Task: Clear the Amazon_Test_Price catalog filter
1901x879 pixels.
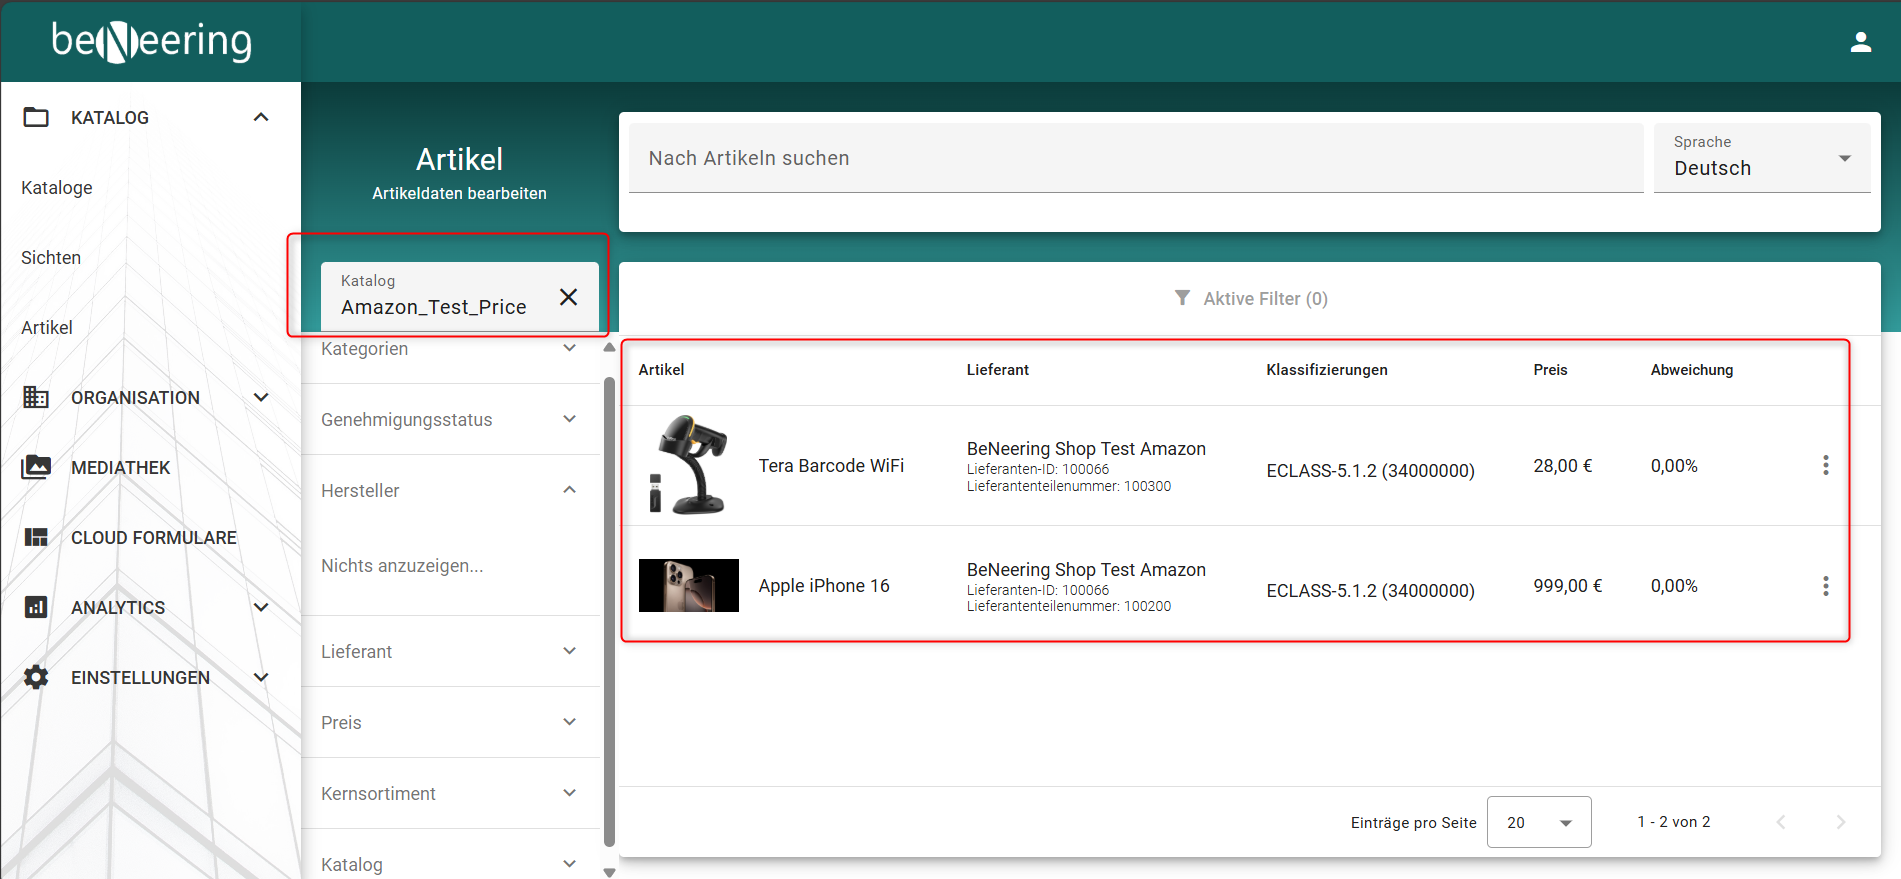Action: 568,297
